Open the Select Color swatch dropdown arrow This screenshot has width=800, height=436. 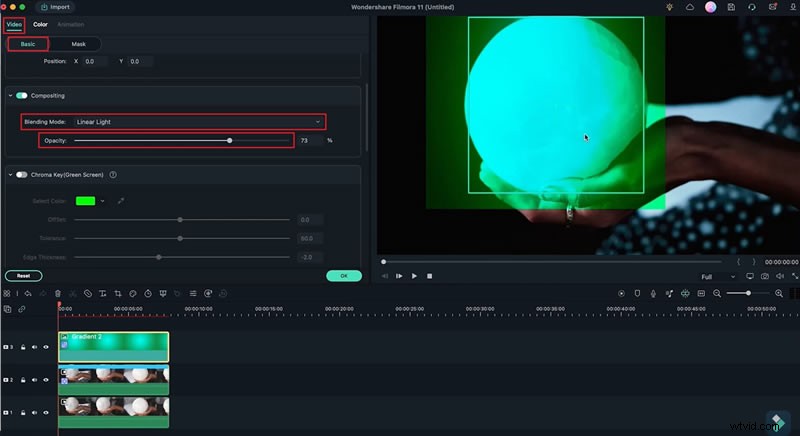point(103,201)
